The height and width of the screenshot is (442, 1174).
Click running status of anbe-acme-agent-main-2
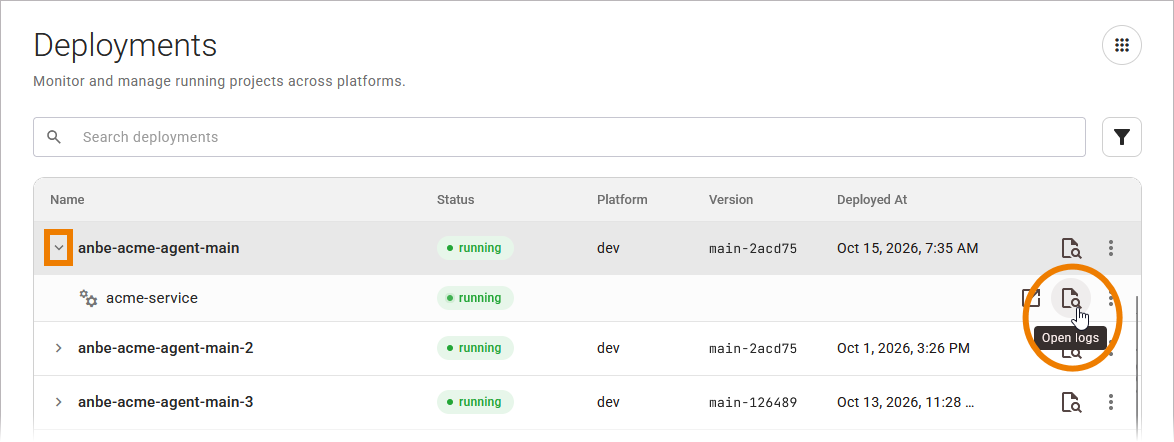[x=475, y=348]
